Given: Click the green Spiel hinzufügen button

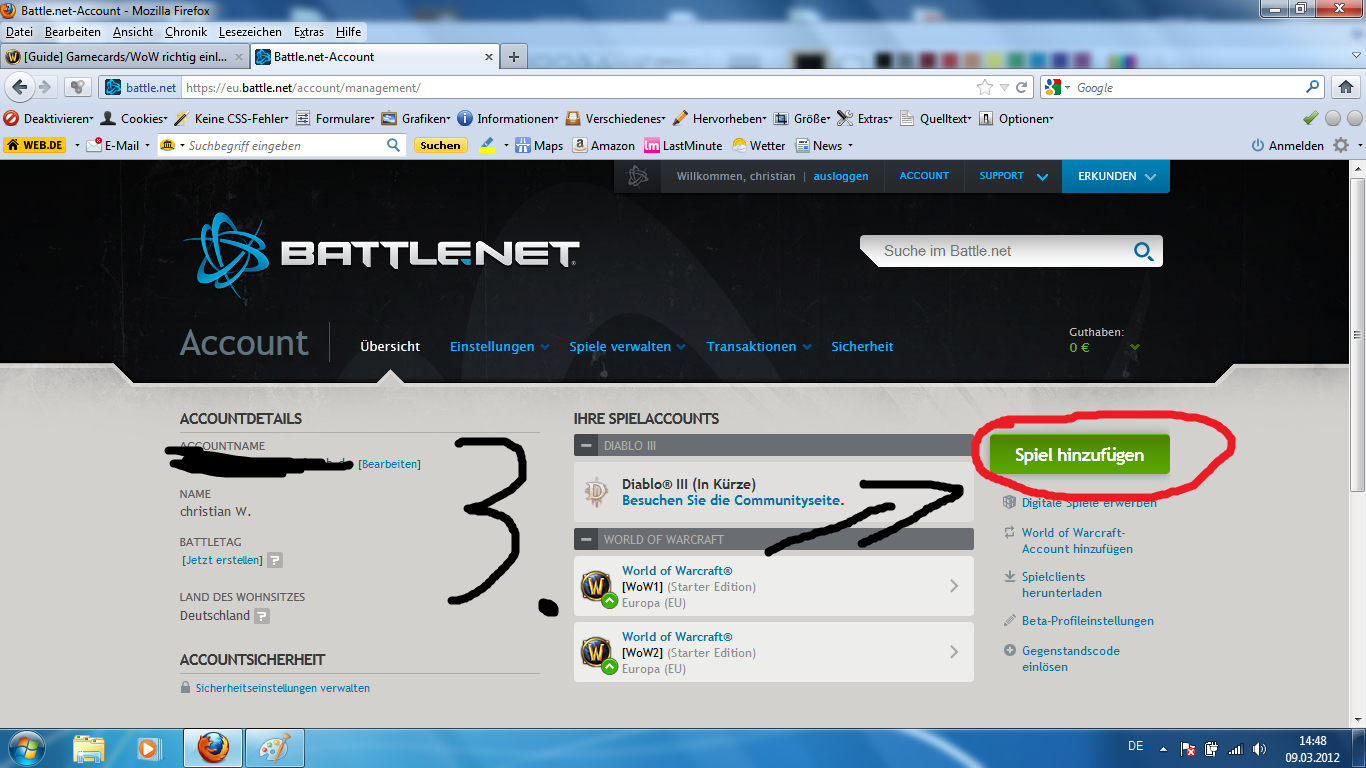Looking at the screenshot, I should [x=1079, y=455].
